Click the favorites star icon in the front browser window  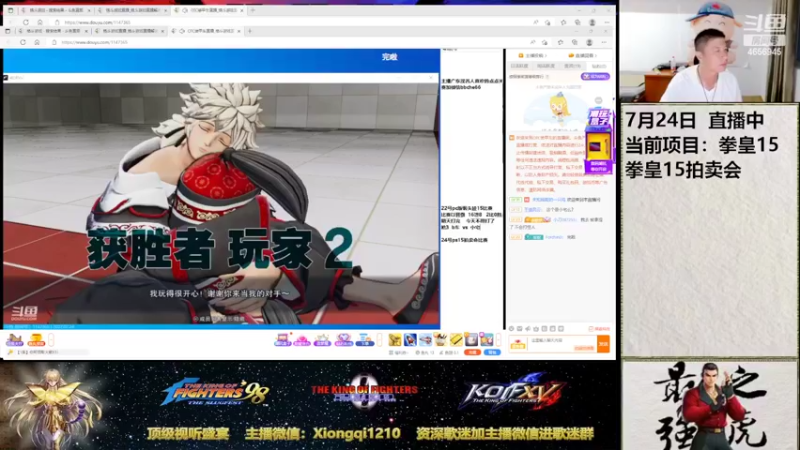coord(561,42)
